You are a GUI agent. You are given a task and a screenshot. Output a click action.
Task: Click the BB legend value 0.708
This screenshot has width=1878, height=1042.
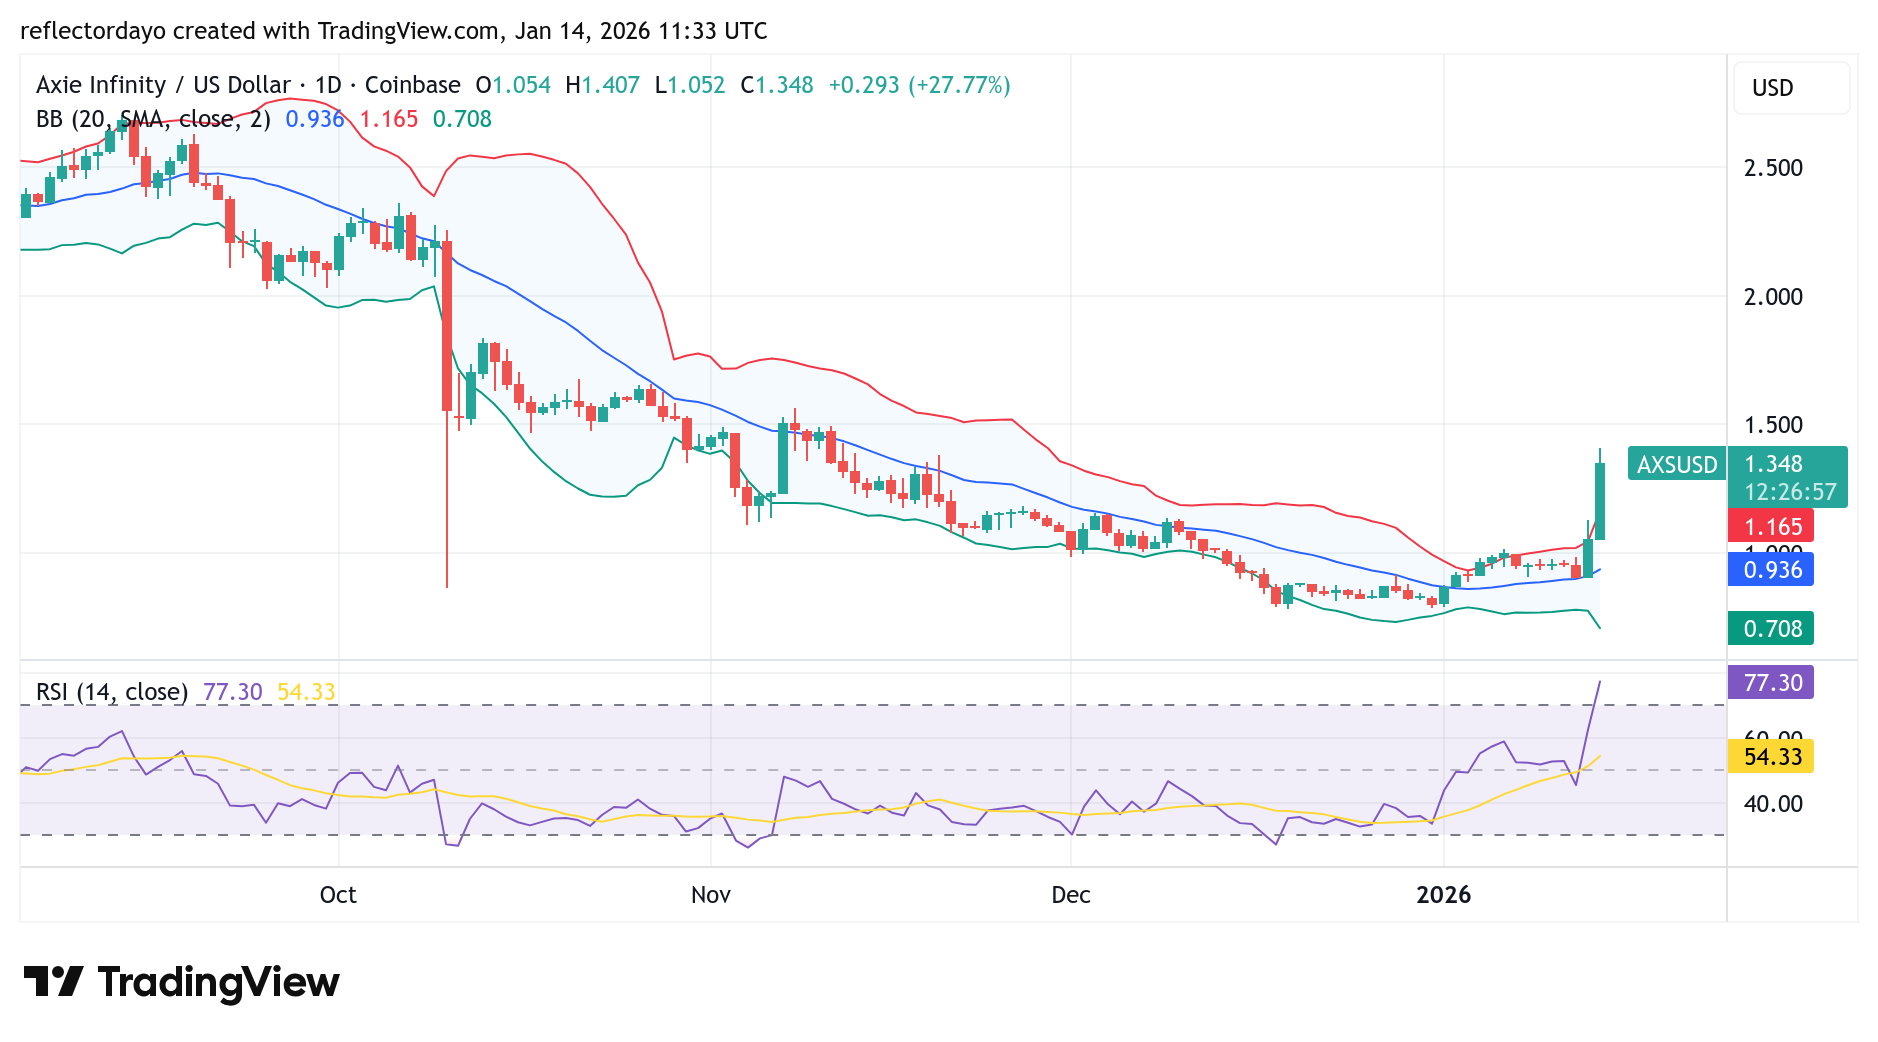click(462, 119)
